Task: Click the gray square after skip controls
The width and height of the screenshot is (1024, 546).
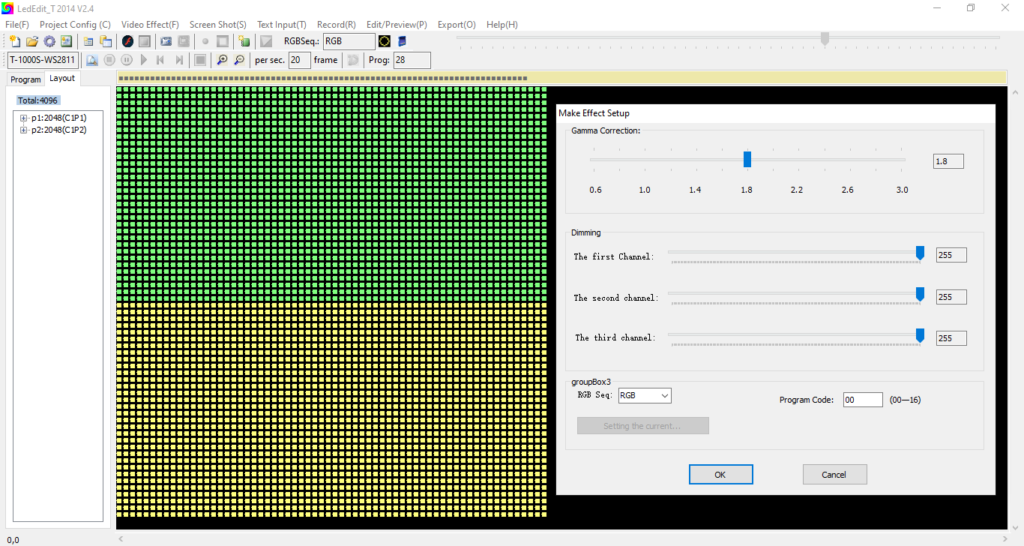Action: (x=200, y=60)
